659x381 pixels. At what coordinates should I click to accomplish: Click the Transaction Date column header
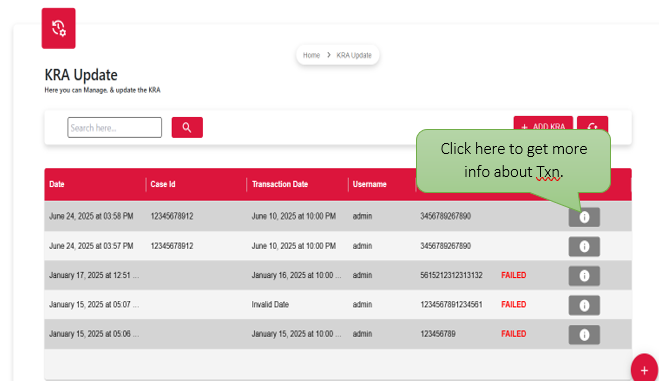click(280, 184)
